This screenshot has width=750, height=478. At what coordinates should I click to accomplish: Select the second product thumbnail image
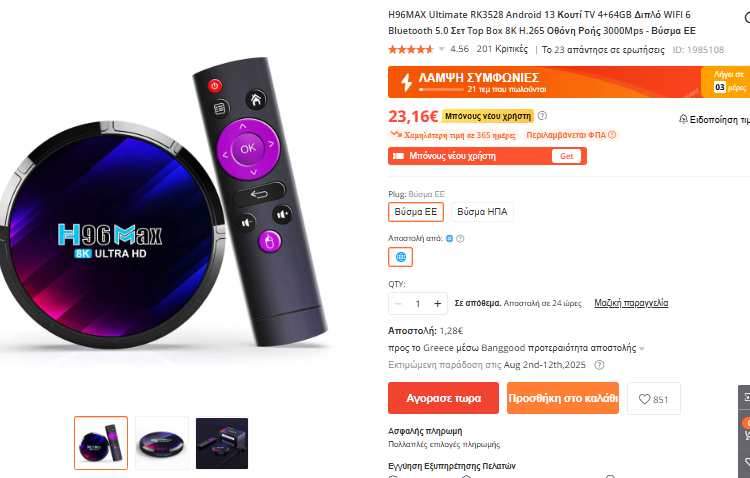click(x=162, y=443)
